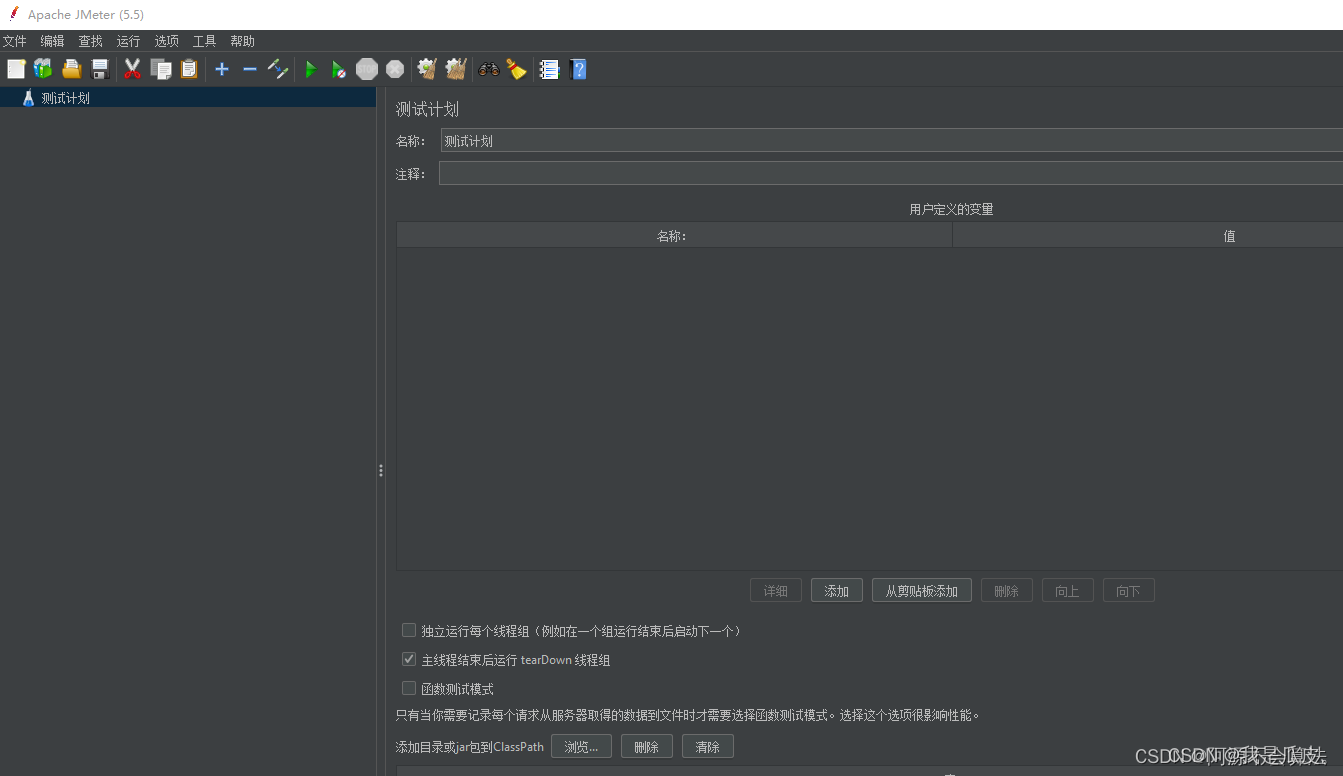Click the 浏览... button
The image size is (1343, 776).
tap(581, 746)
